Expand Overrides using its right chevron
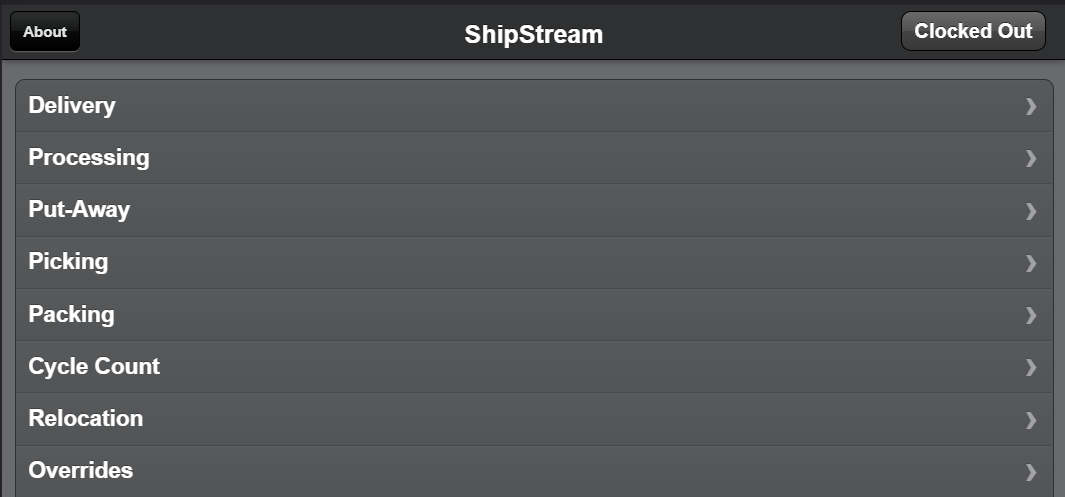Image resolution: width=1065 pixels, height=497 pixels. pyautogui.click(x=1031, y=471)
